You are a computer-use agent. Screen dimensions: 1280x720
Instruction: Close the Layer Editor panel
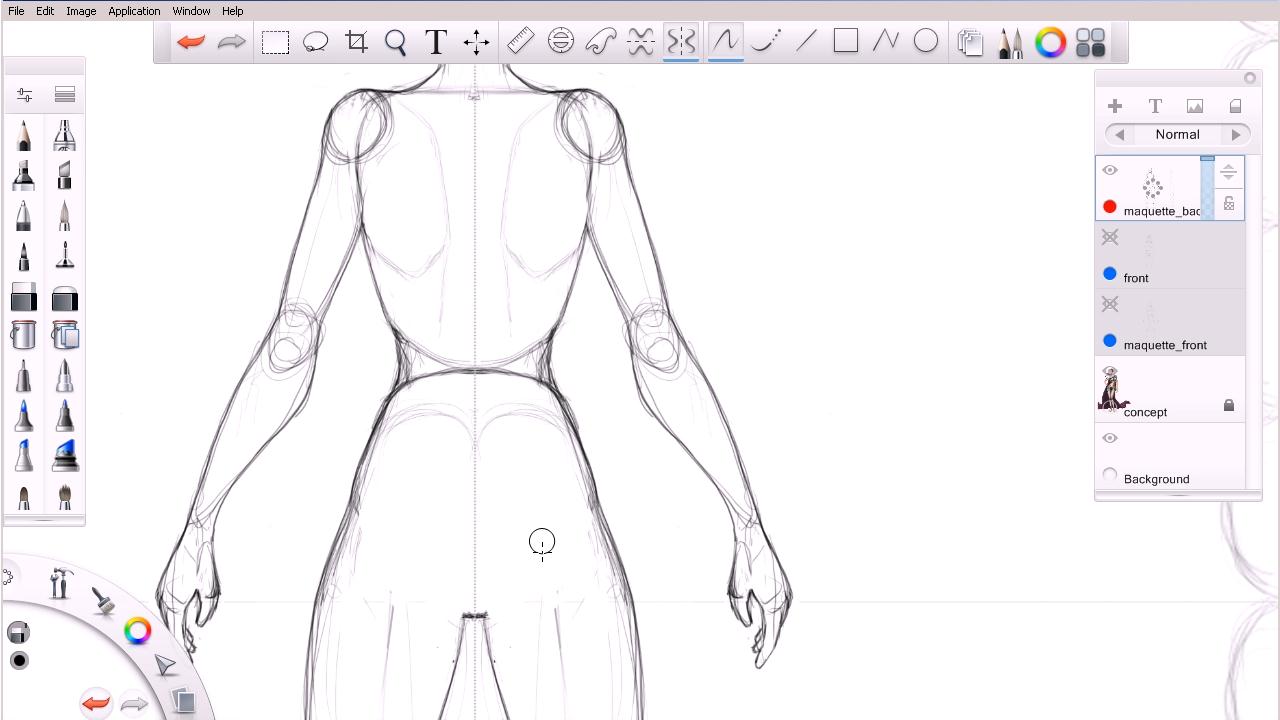coord(1250,78)
